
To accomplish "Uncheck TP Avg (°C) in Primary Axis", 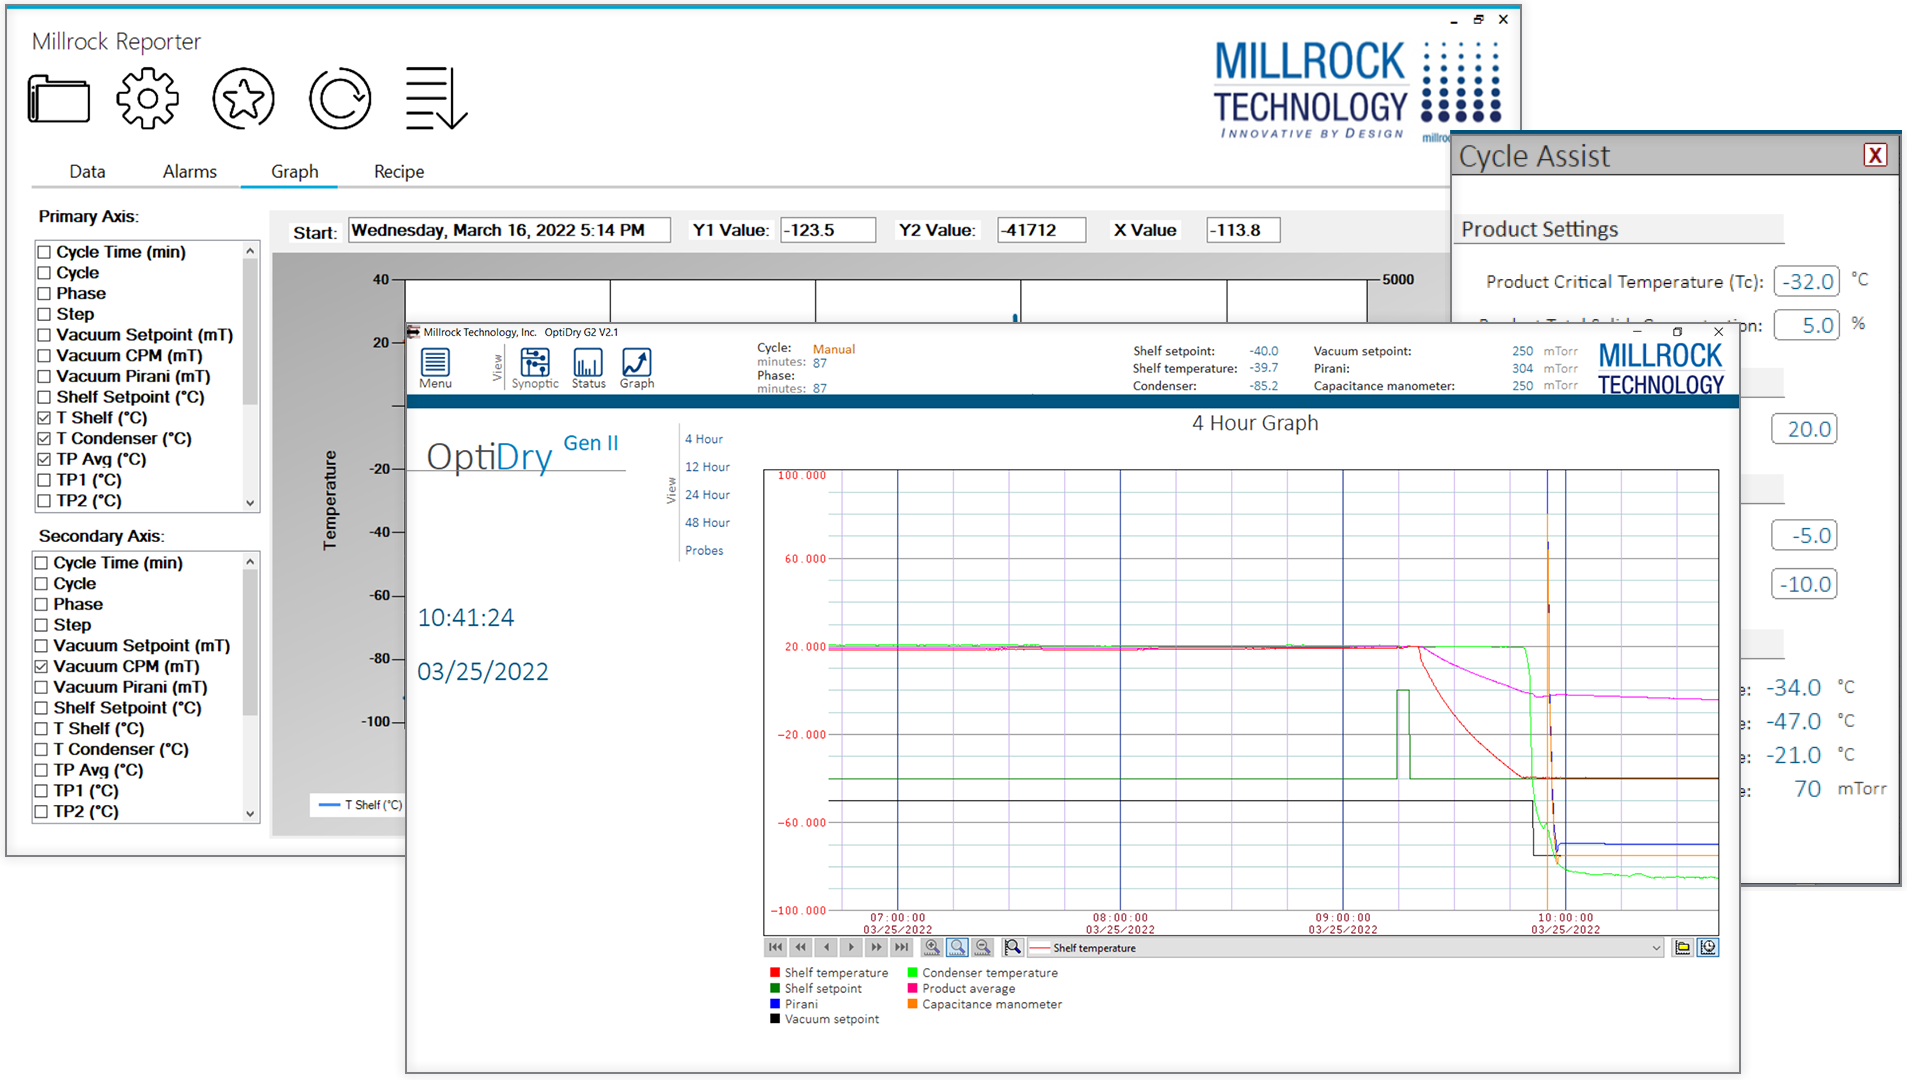I will click(x=44, y=459).
